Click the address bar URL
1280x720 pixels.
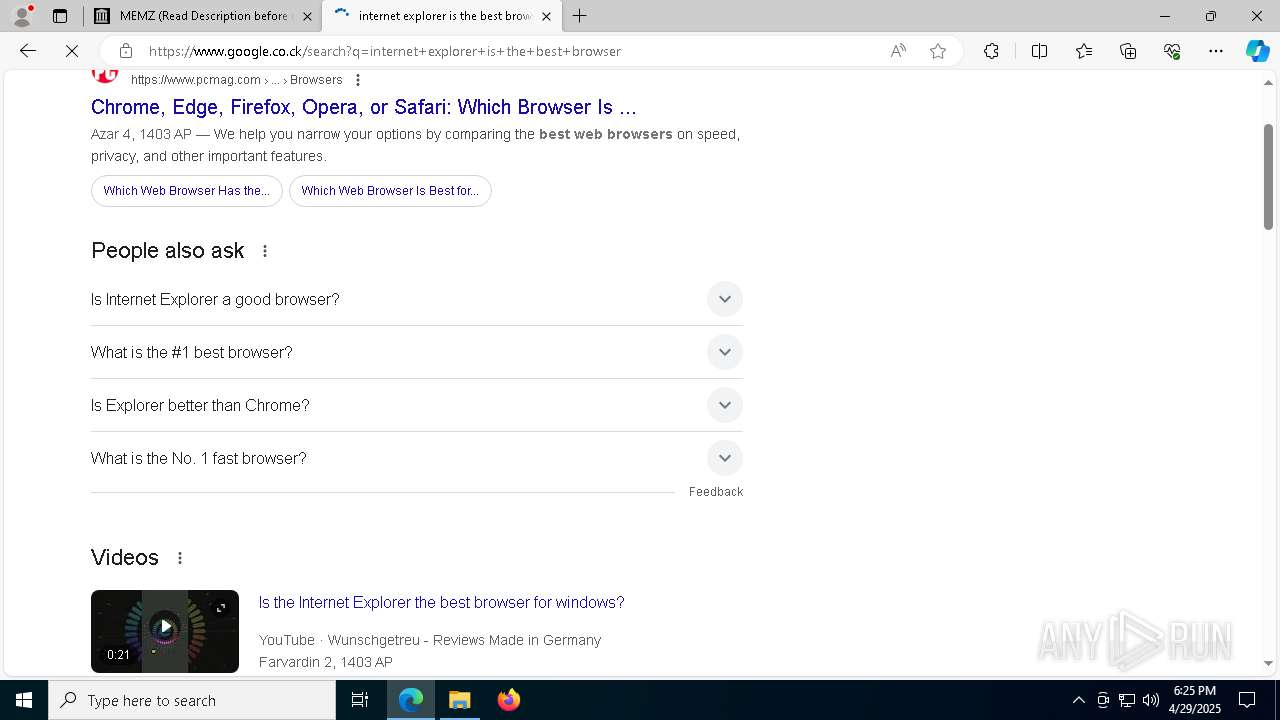coord(385,51)
